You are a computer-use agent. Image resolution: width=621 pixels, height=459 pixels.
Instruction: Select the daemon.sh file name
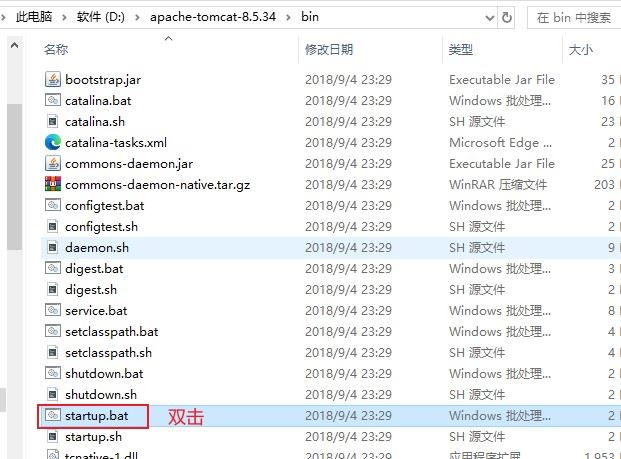click(x=97, y=248)
